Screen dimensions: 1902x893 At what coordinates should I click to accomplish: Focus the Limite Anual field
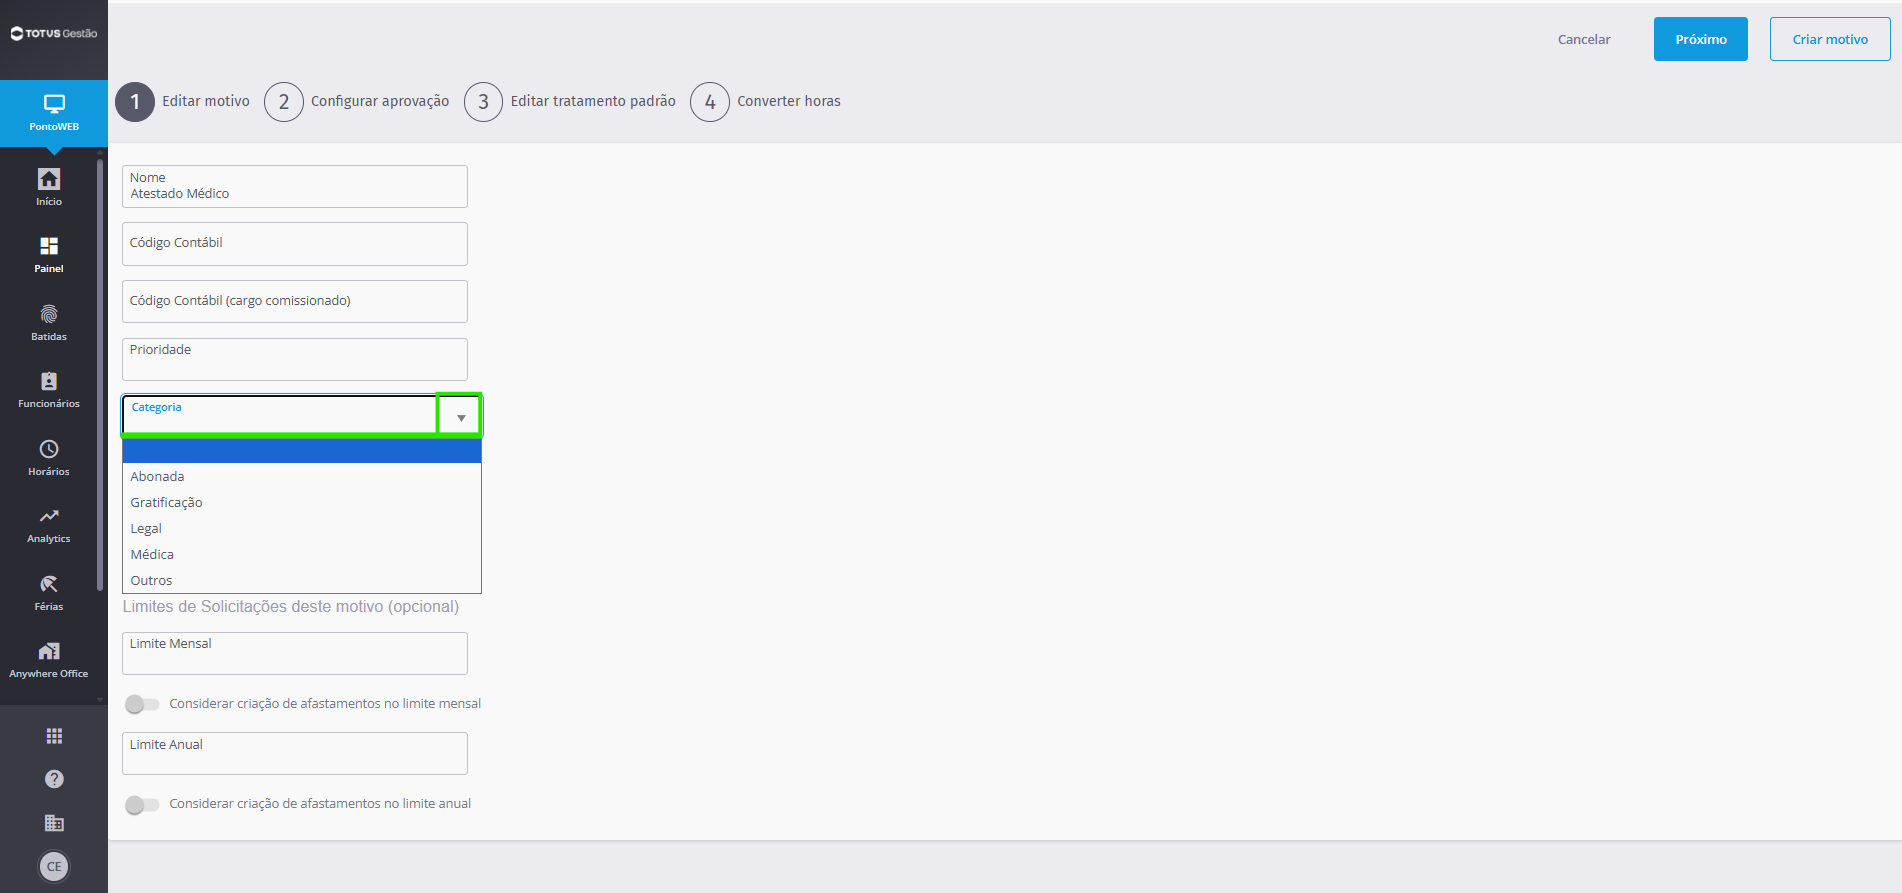295,753
